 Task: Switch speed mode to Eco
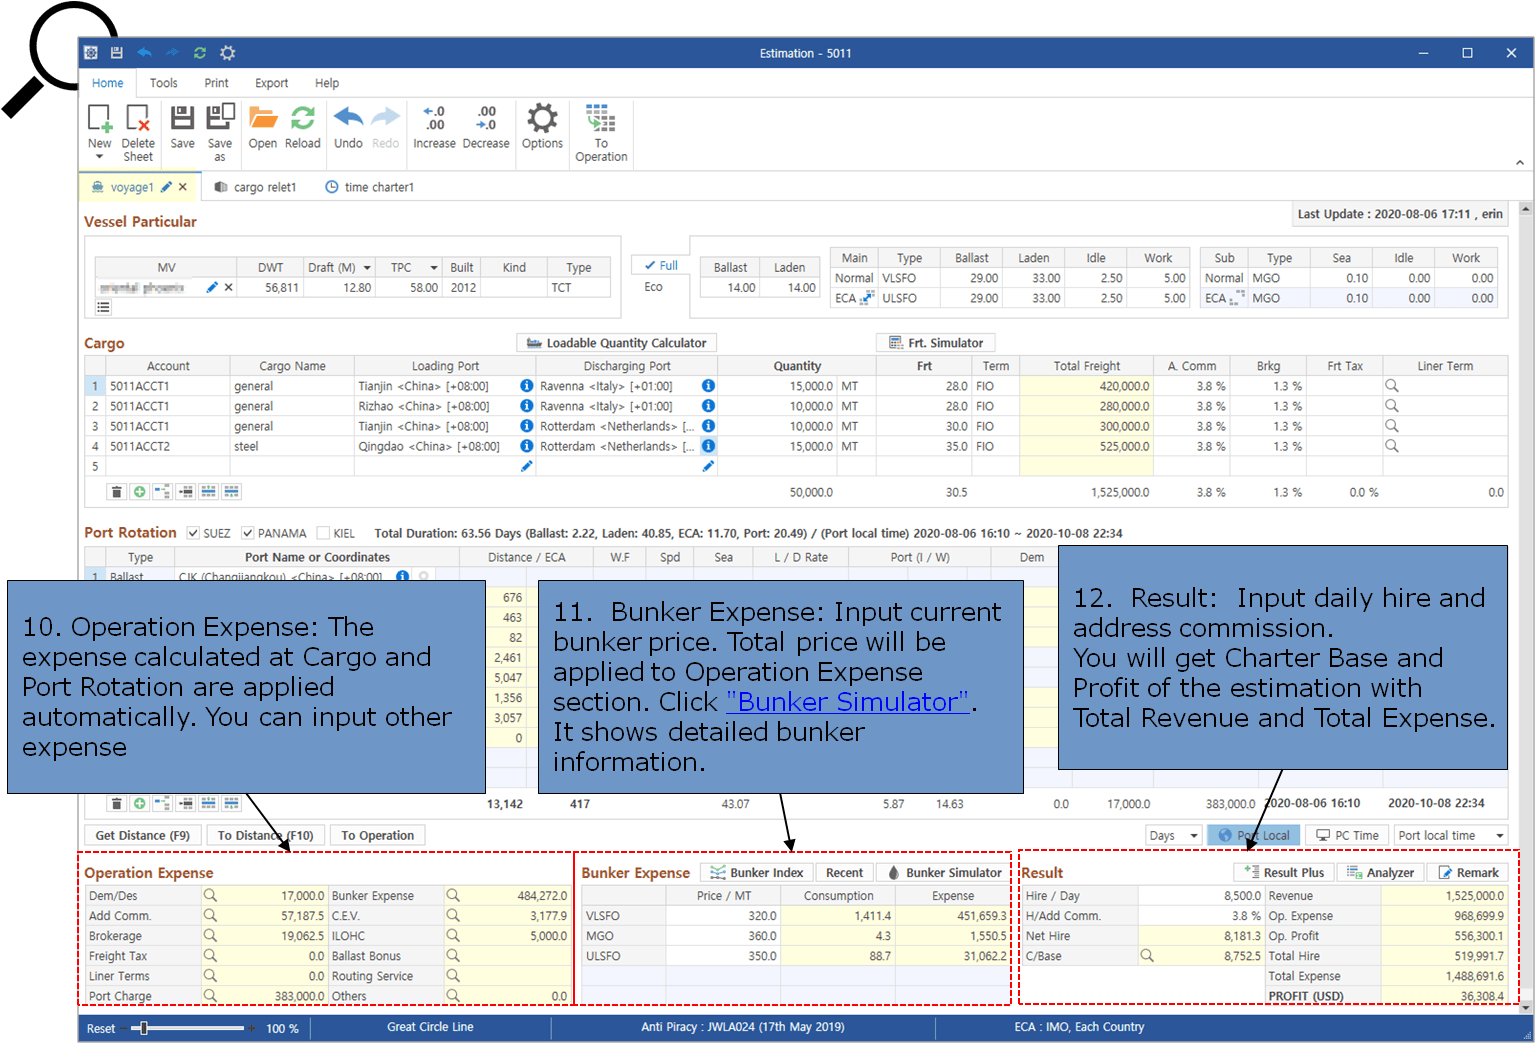655,286
